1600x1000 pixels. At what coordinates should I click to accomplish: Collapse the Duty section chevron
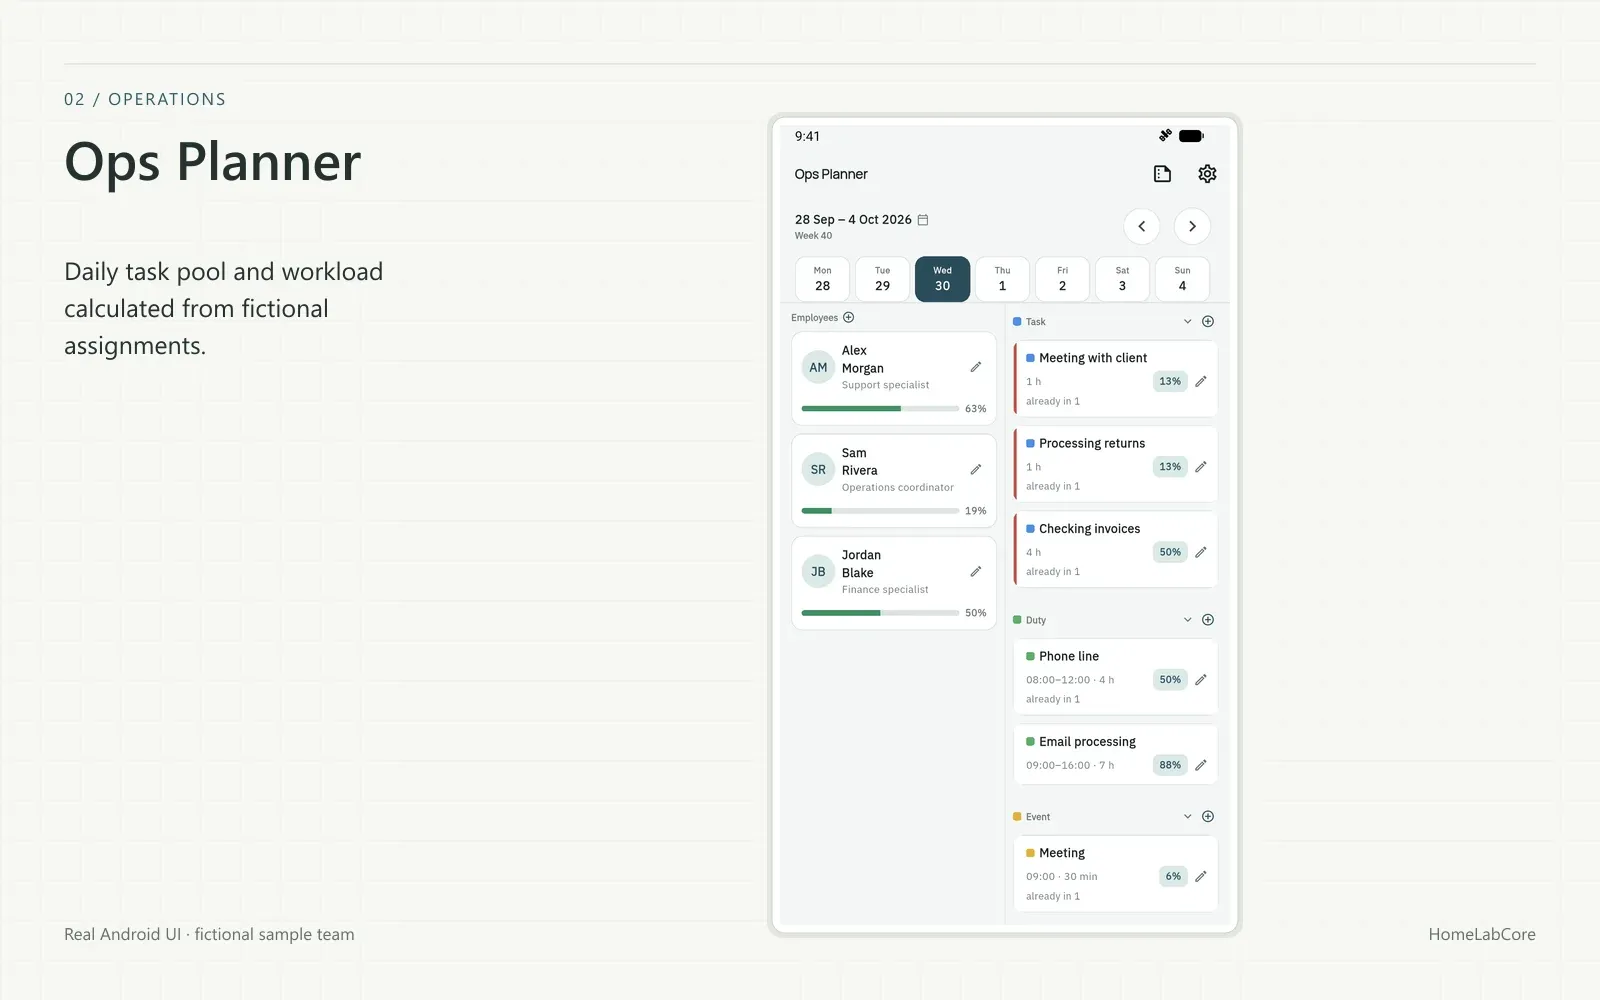point(1188,620)
